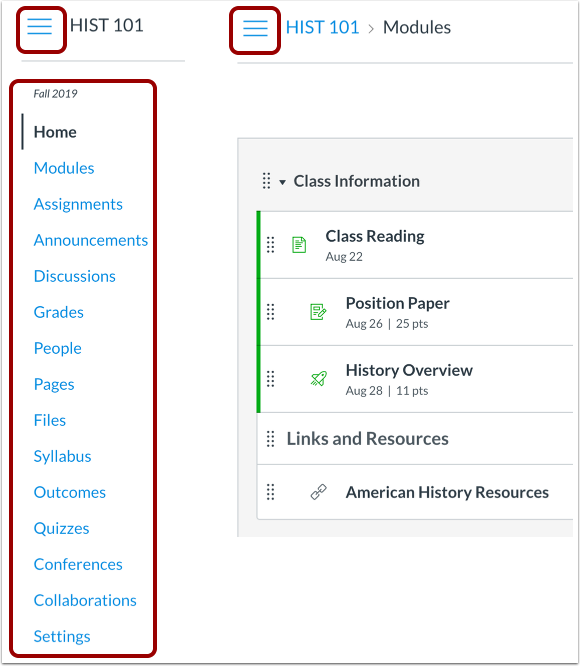Click the American History Resources link icon
The width and height of the screenshot is (580, 666).
[x=318, y=492]
